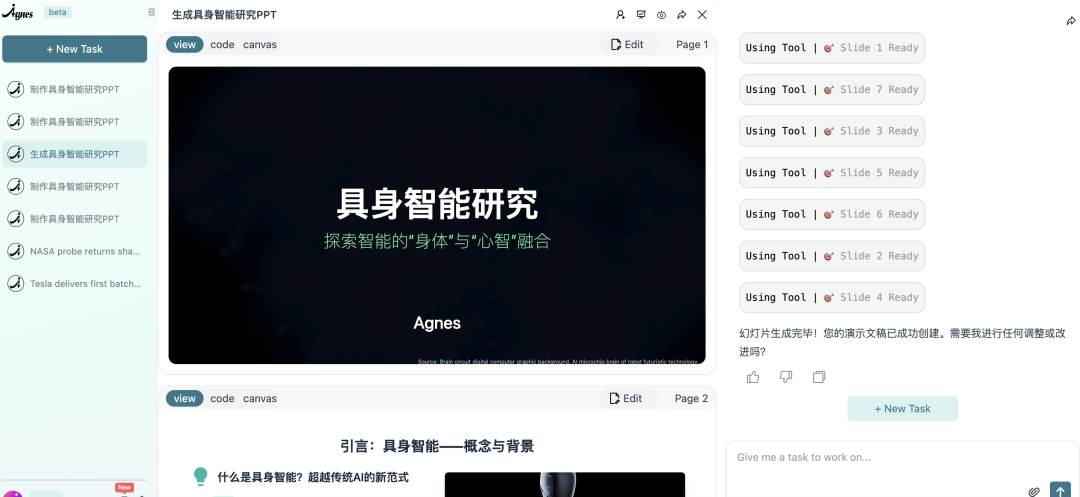Copy the response with the copy icon
Screen dimensions: 1080x497
pyautogui.click(x=819, y=377)
